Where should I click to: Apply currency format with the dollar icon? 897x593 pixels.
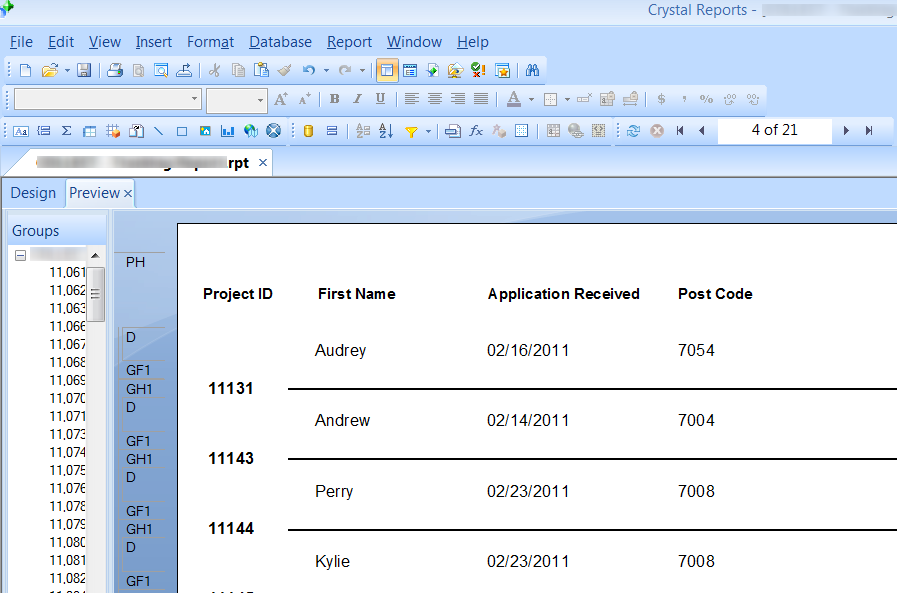click(661, 99)
